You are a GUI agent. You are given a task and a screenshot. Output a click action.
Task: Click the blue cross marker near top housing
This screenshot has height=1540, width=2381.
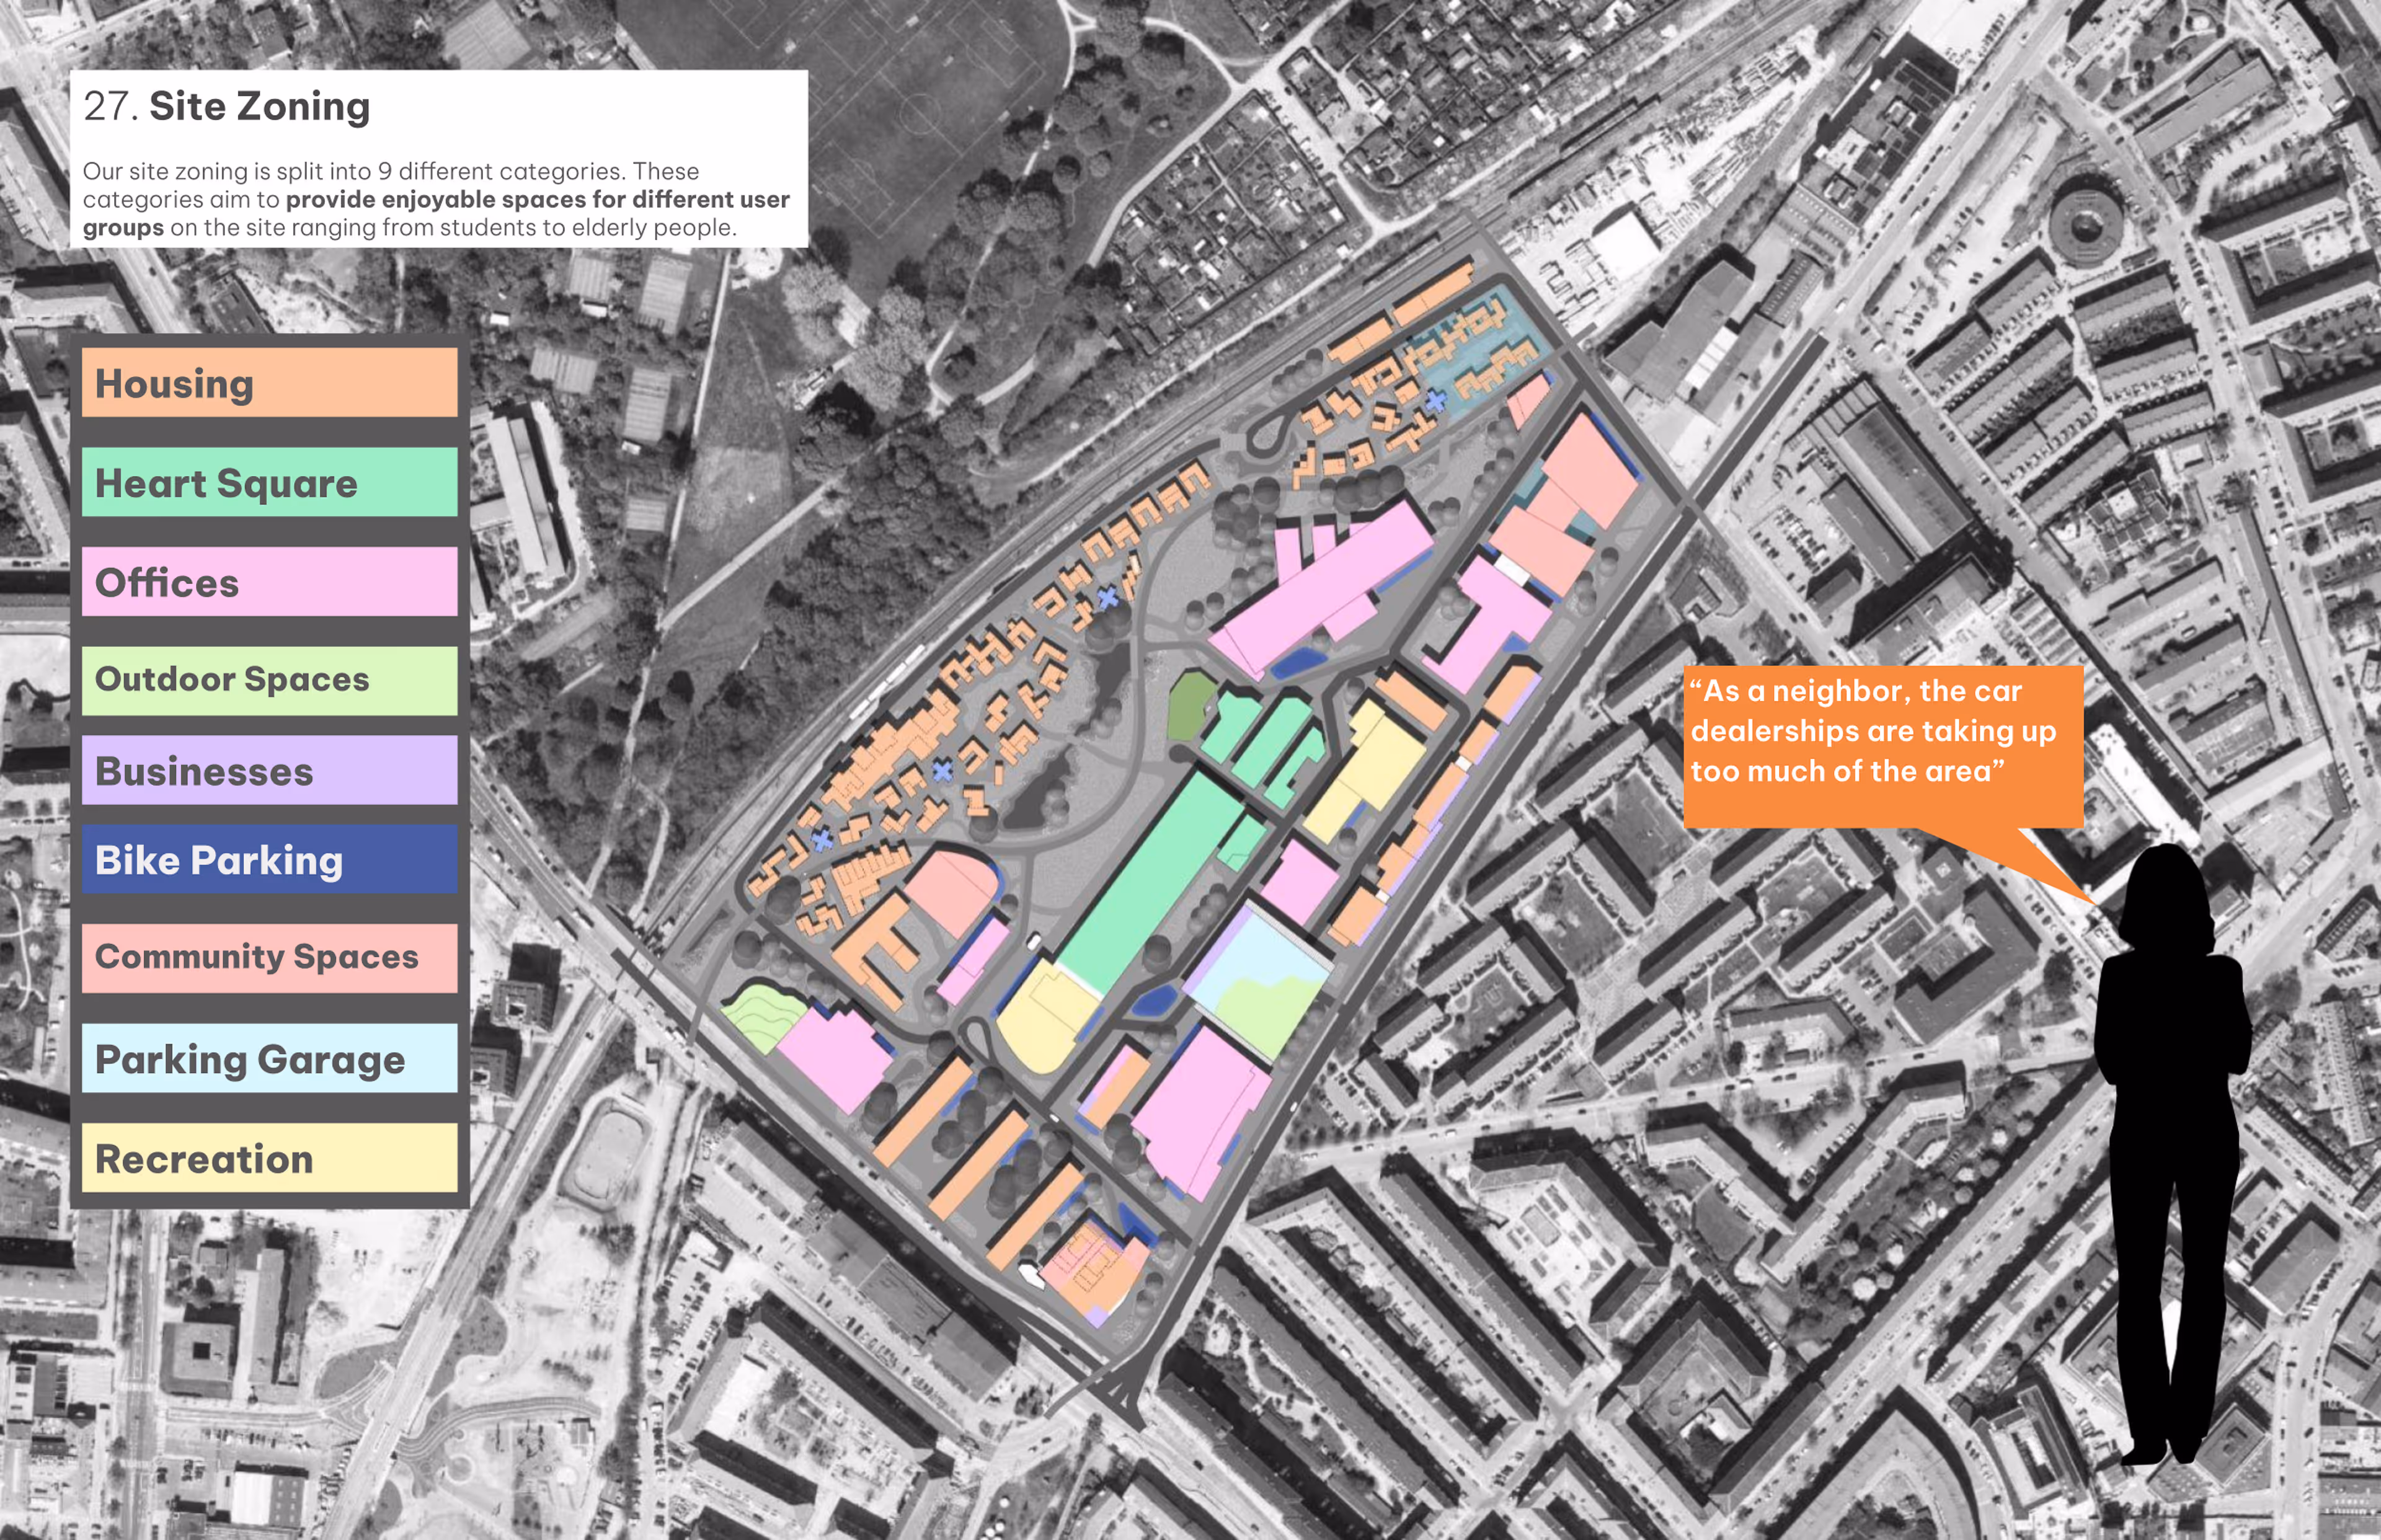tap(1436, 401)
